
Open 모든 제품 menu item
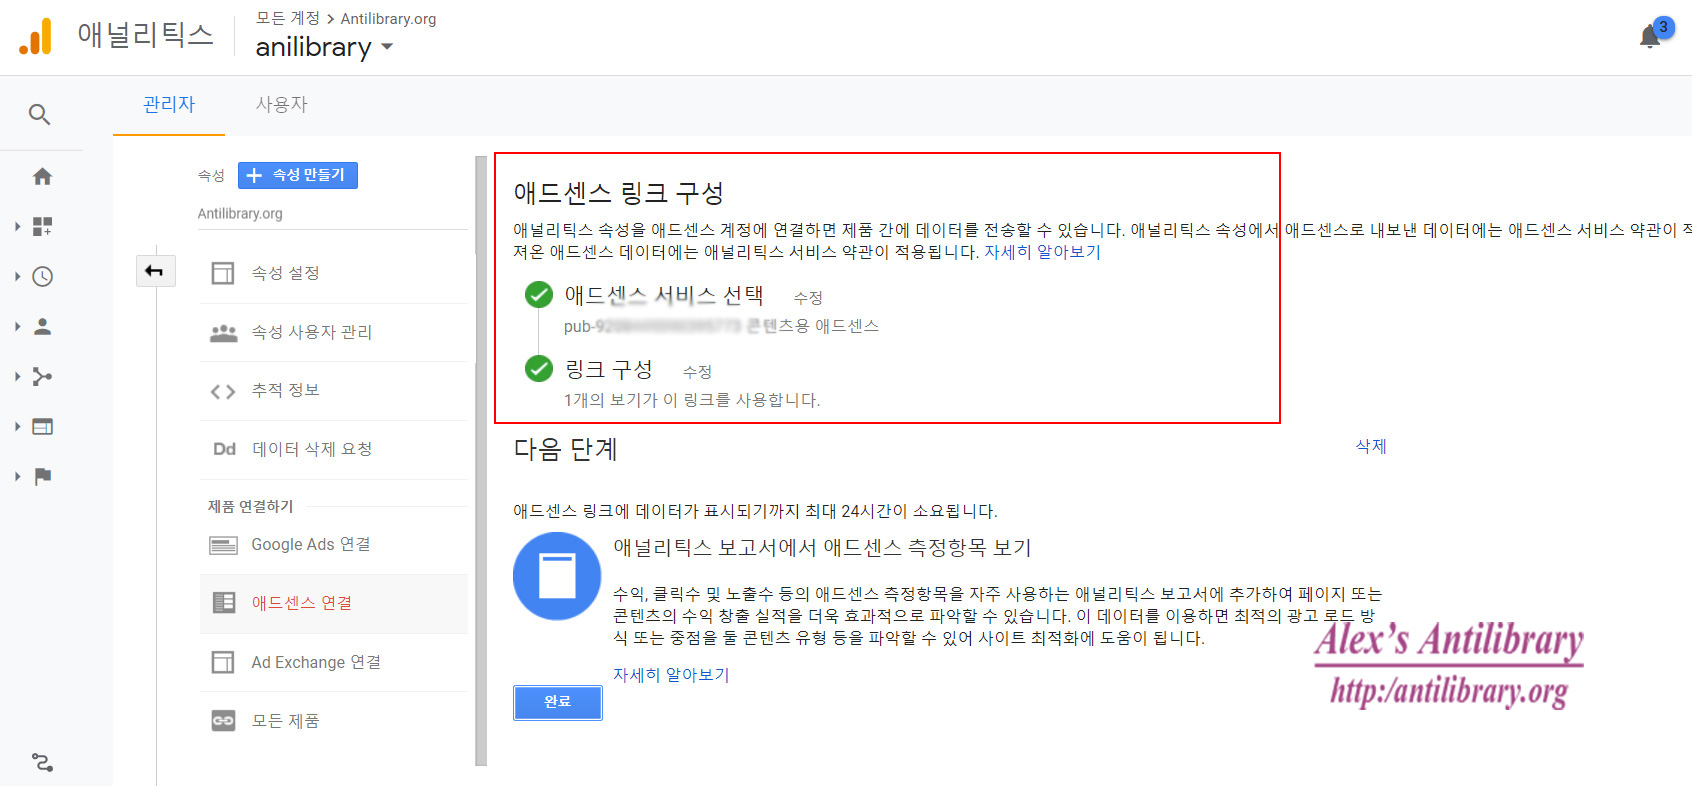[x=334, y=721]
